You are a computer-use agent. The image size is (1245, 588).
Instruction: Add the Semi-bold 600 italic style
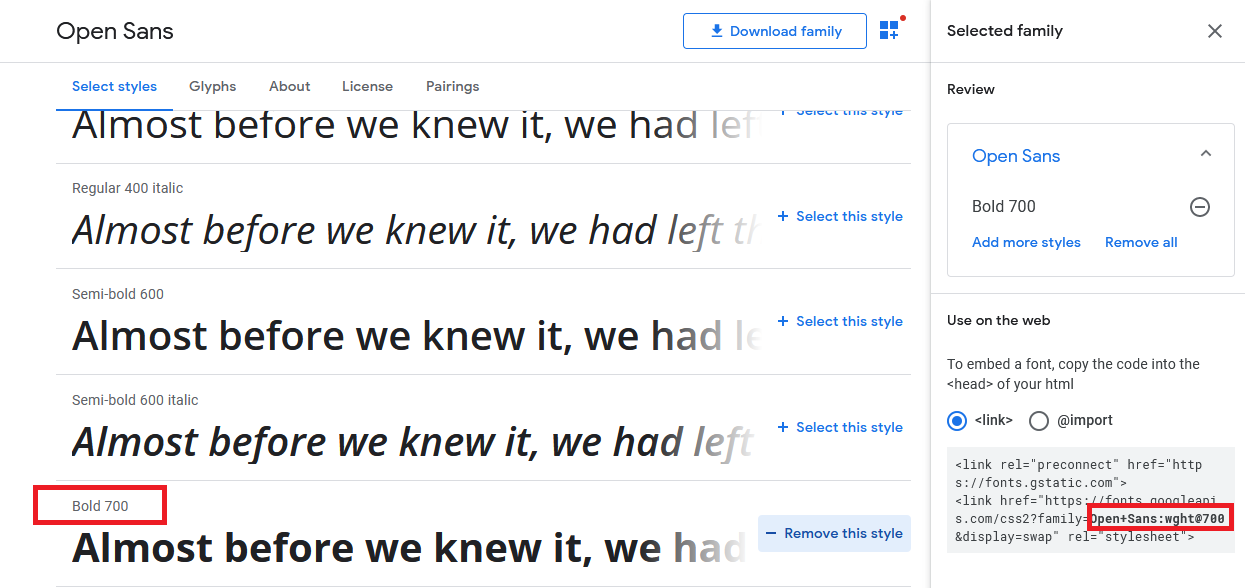840,427
